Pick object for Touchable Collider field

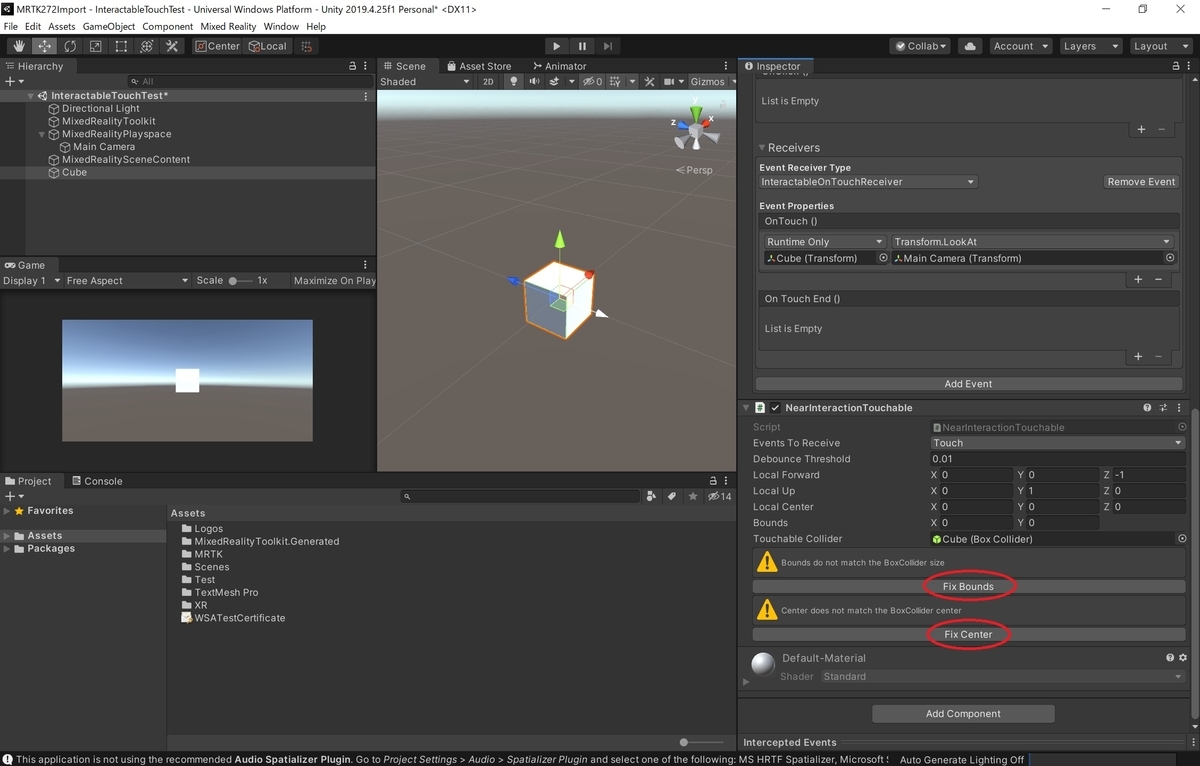coord(1182,539)
